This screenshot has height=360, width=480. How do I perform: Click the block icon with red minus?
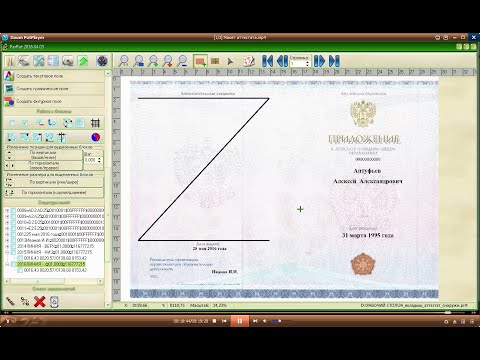pos(40,123)
